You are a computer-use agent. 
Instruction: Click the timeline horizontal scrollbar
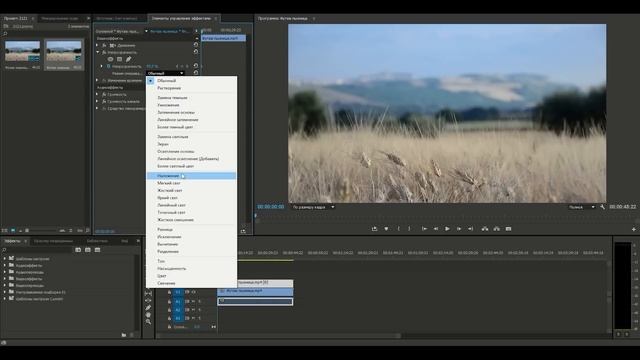pyautogui.click(x=278, y=336)
